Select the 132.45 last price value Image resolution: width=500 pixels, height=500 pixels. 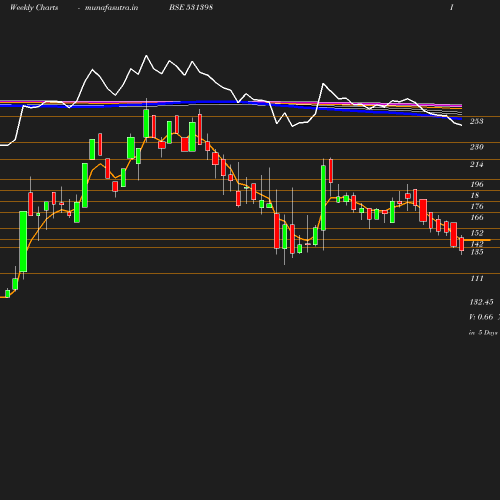click(x=481, y=302)
